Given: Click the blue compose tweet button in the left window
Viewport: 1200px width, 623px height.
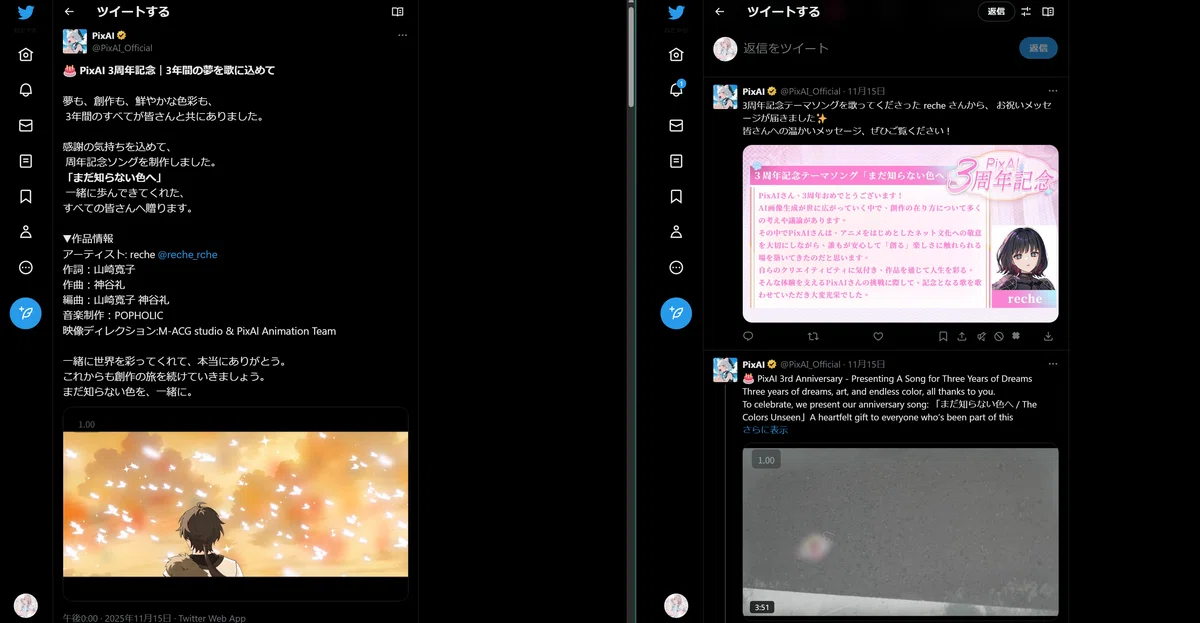Looking at the screenshot, I should coord(26,313).
